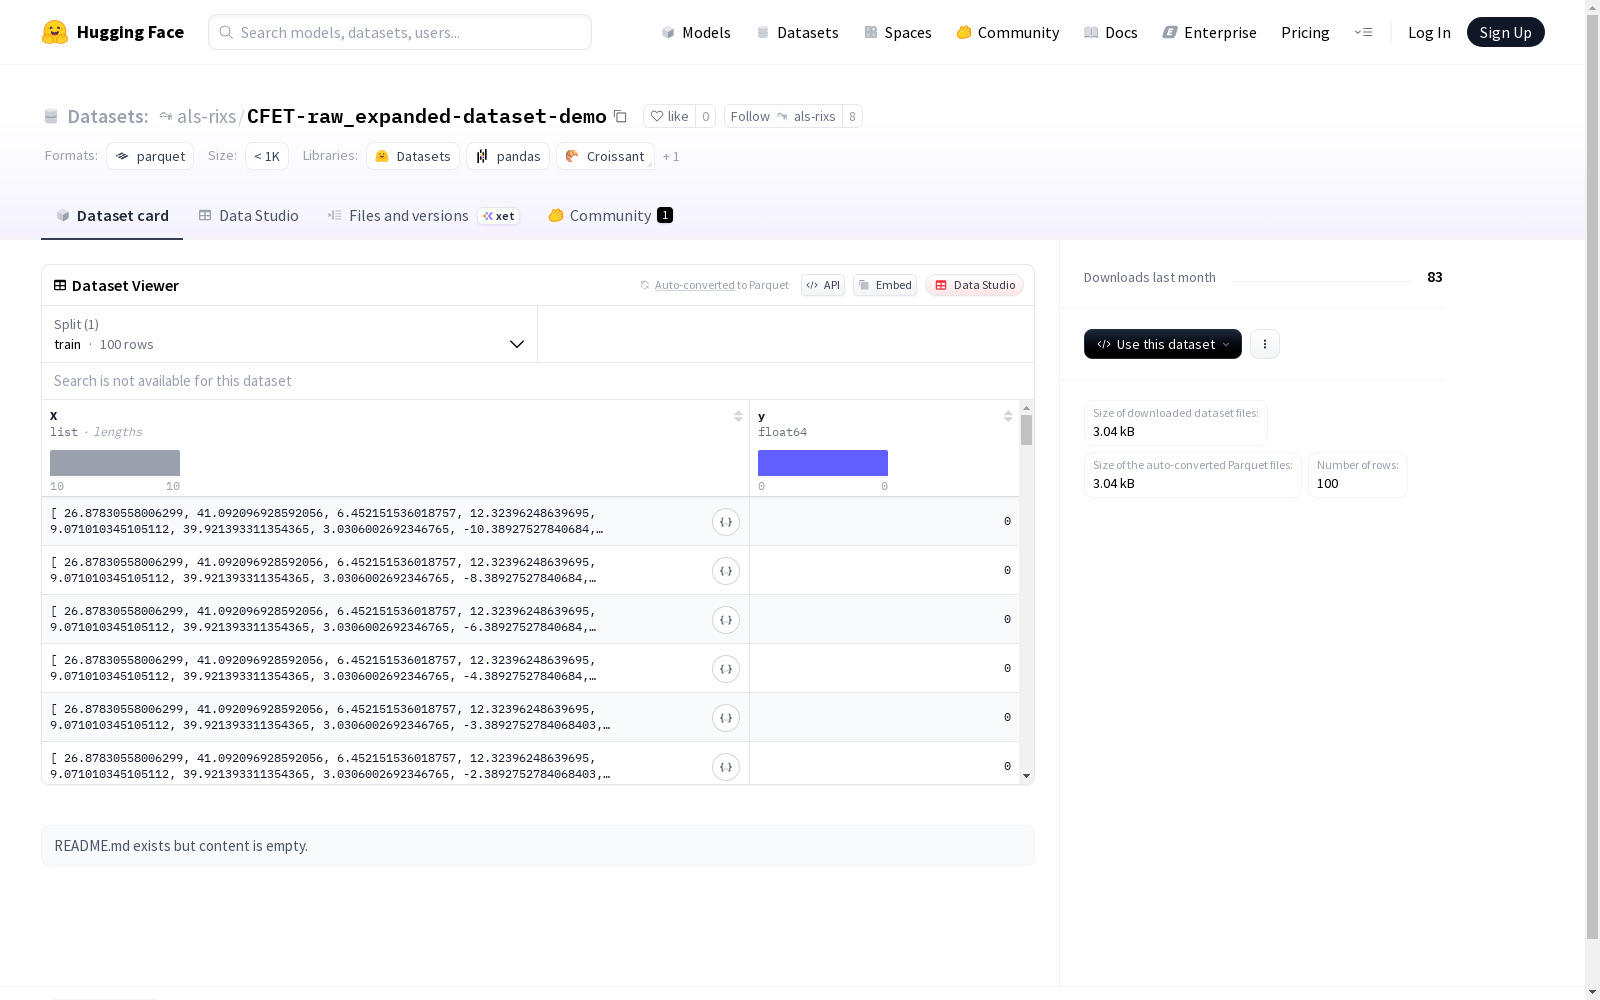Click the table scroll up arrow
Screen dimensions: 1600x1000
tap(1026, 408)
